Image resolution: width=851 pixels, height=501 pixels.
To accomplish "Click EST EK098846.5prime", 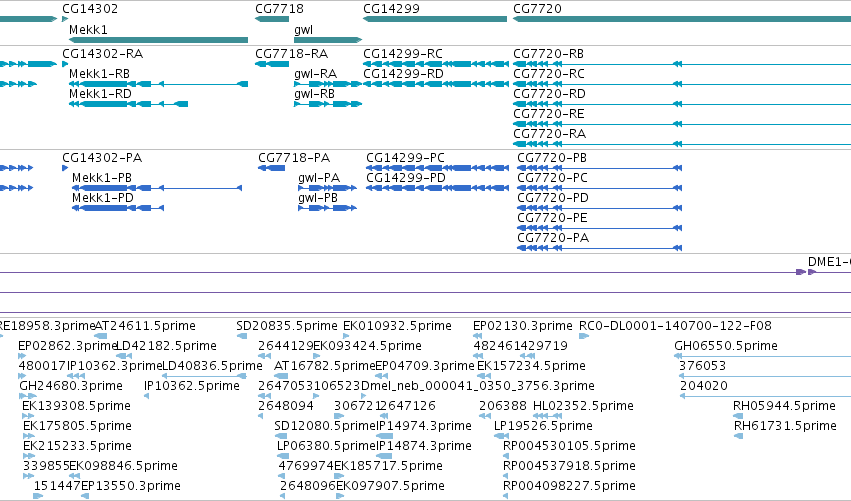I will coord(123,467).
